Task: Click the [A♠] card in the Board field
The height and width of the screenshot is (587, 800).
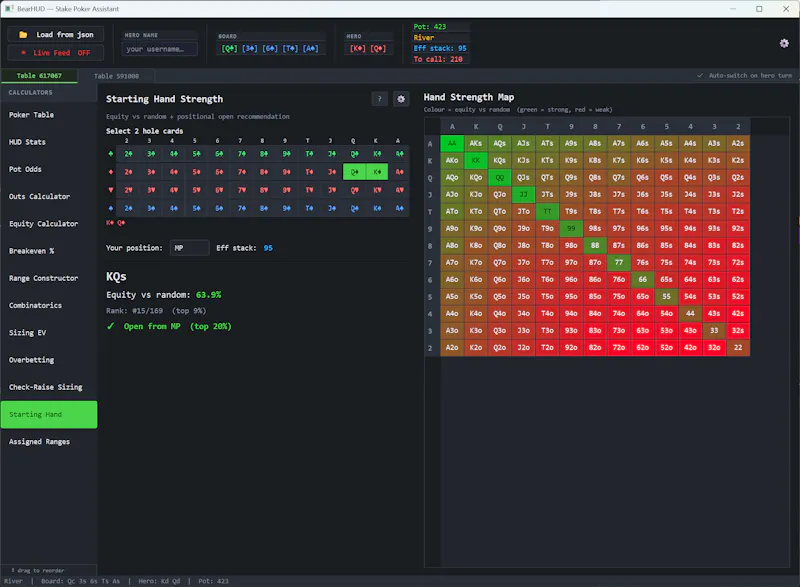Action: (x=310, y=48)
